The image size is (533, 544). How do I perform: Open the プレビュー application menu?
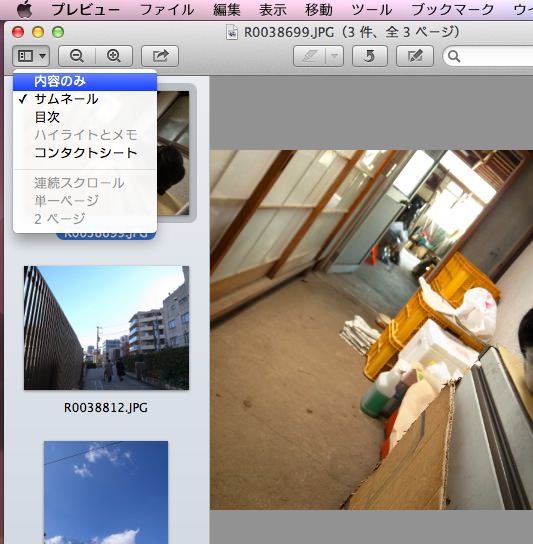point(86,9)
